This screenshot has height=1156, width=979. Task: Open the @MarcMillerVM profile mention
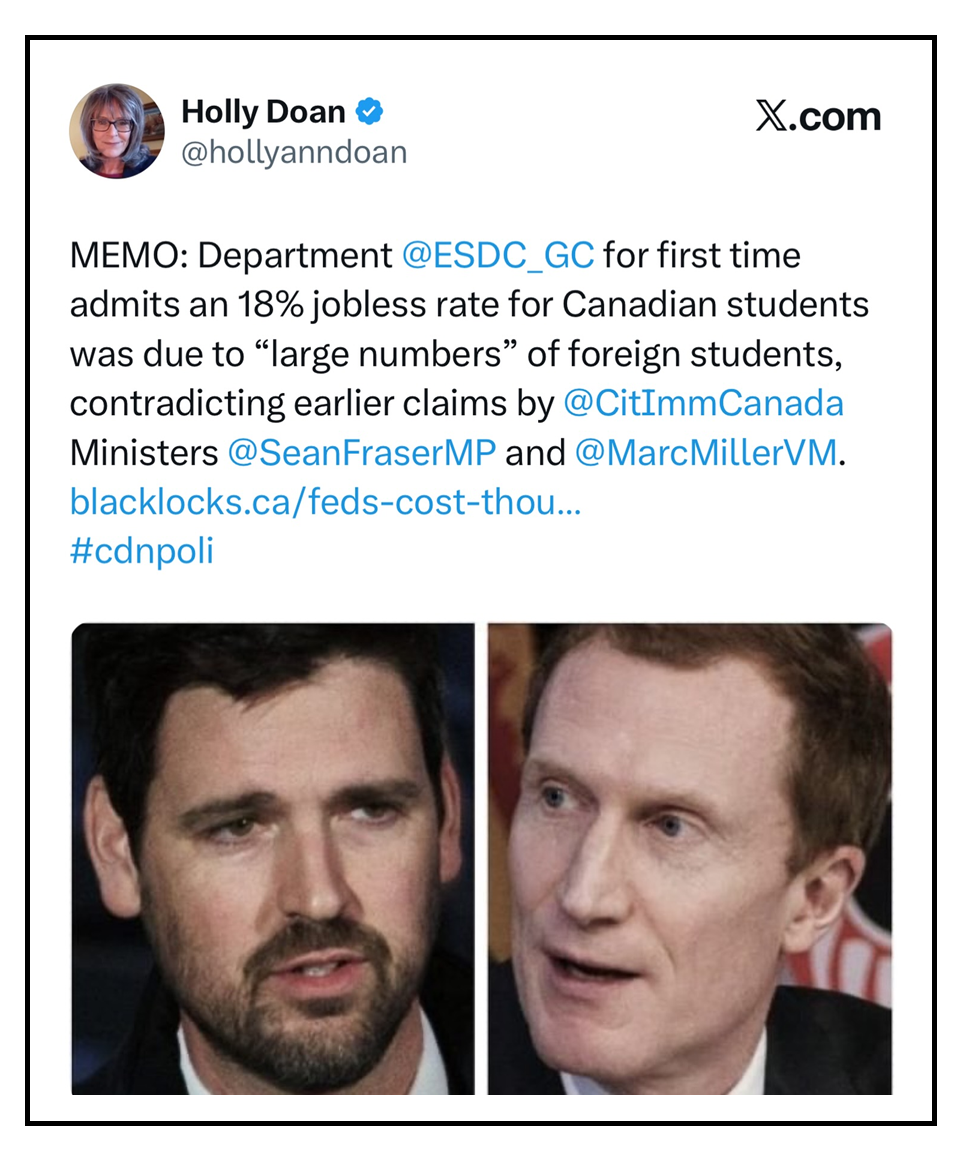705,452
